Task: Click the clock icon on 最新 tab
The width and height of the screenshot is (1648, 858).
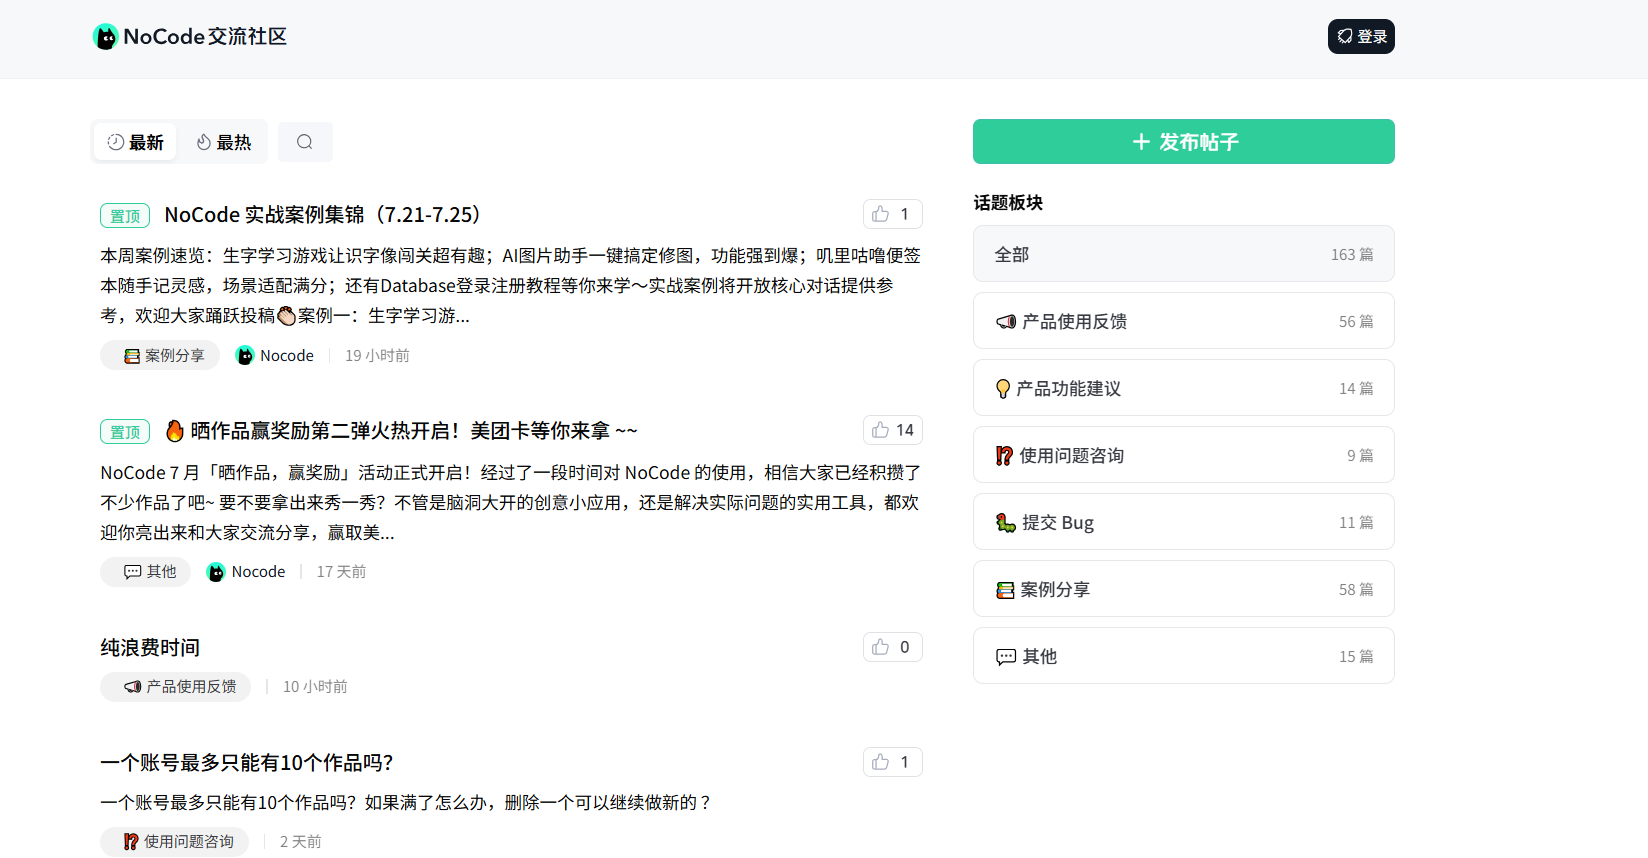Action: 115,142
